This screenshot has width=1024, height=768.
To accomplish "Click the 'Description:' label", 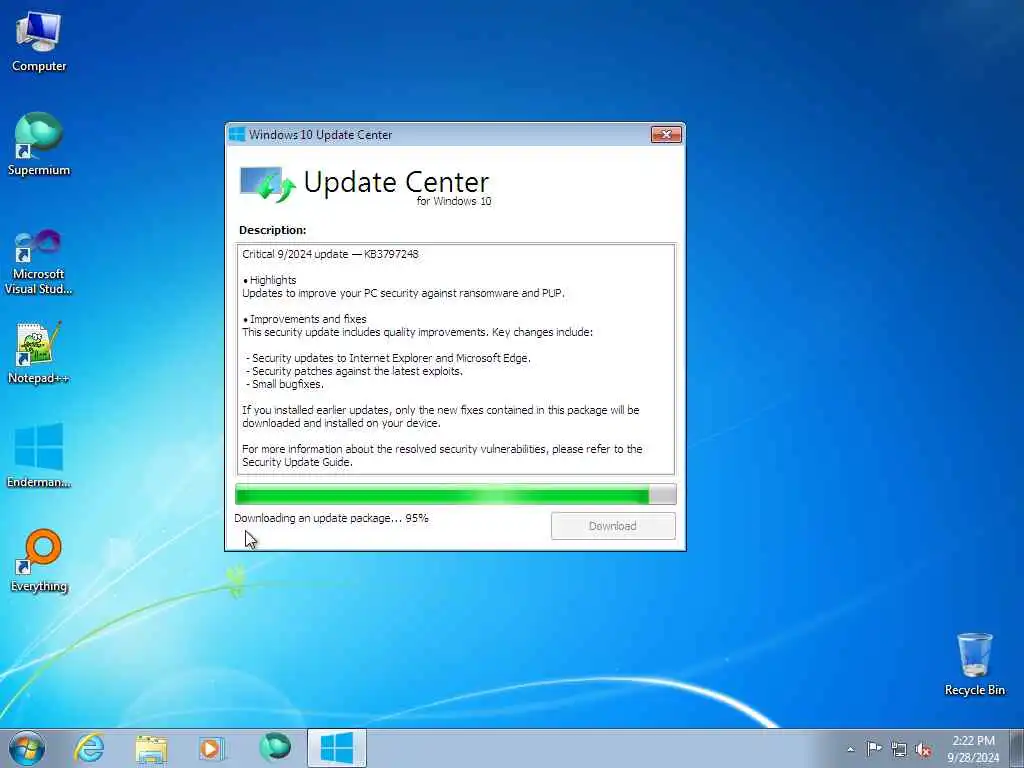I will (272, 230).
